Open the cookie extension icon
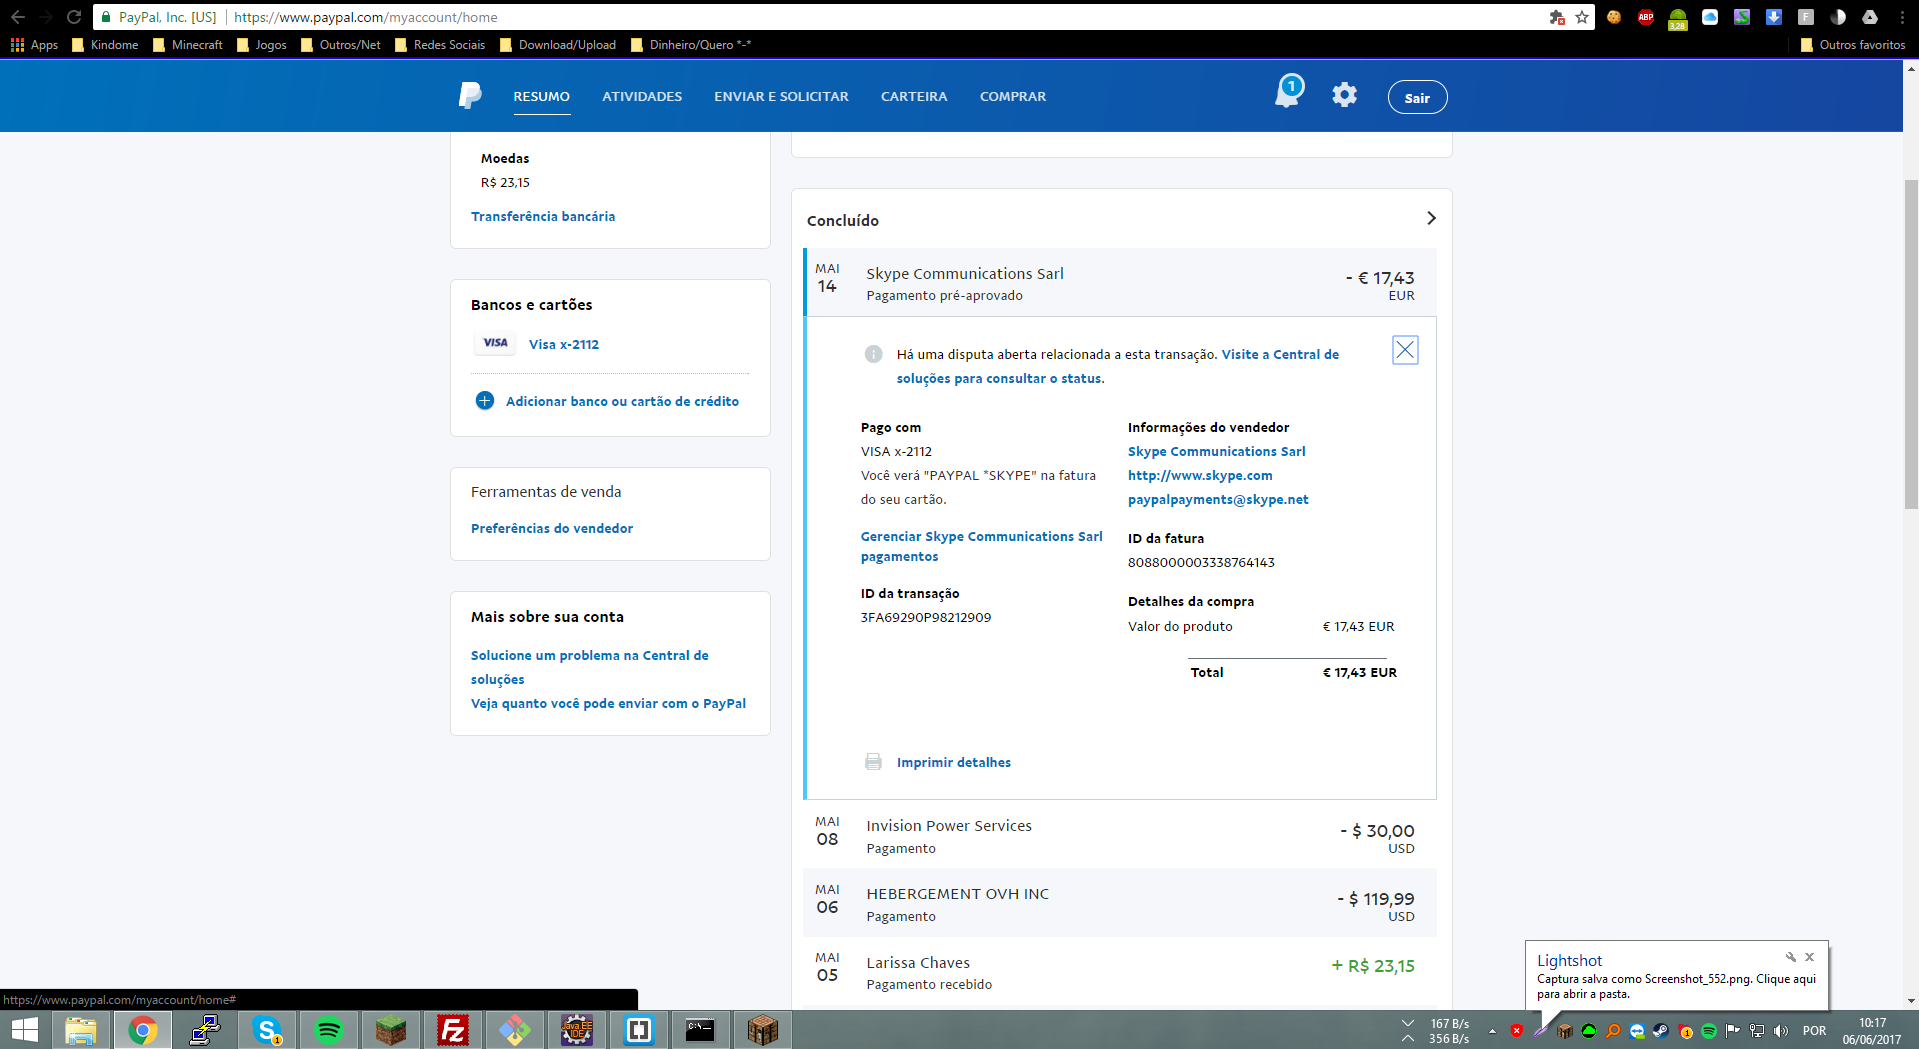Image resolution: width=1919 pixels, height=1049 pixels. [x=1614, y=17]
